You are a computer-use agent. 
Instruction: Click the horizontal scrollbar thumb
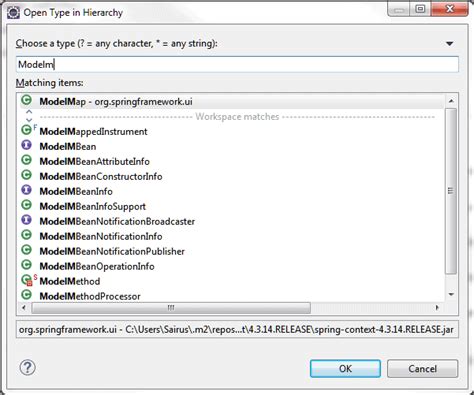[171, 308]
